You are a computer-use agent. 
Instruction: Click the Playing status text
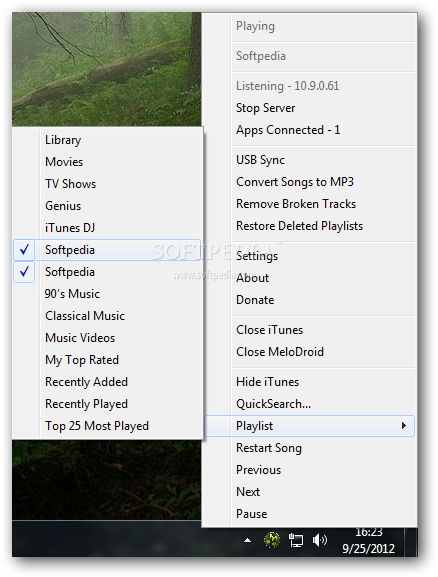(255, 26)
